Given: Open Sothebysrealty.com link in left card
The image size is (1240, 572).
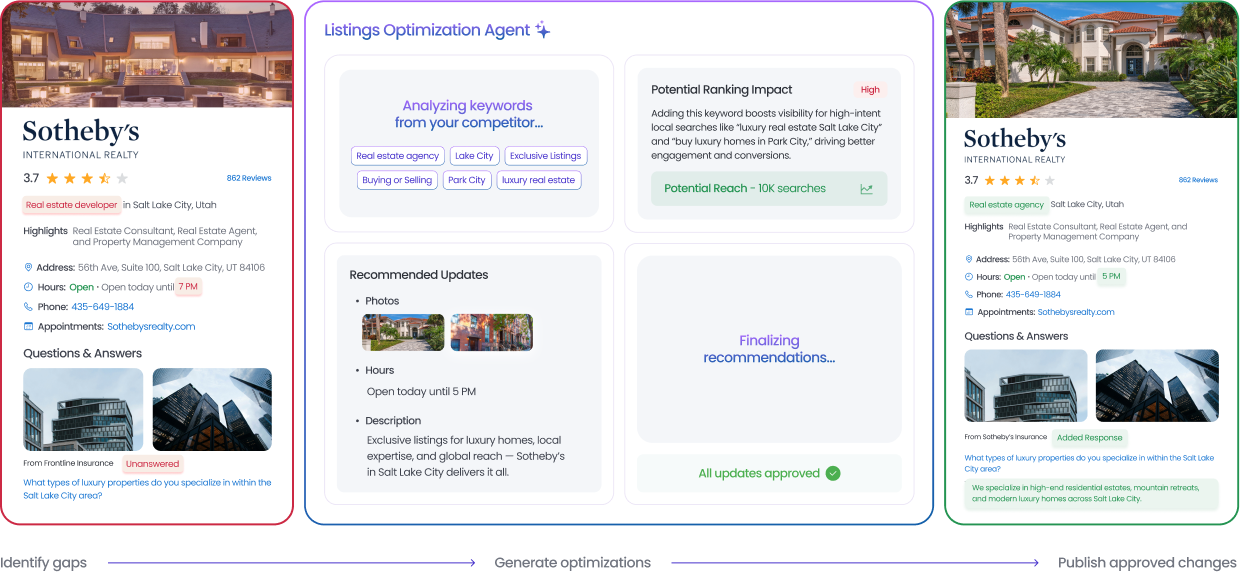Looking at the screenshot, I should tap(151, 326).
